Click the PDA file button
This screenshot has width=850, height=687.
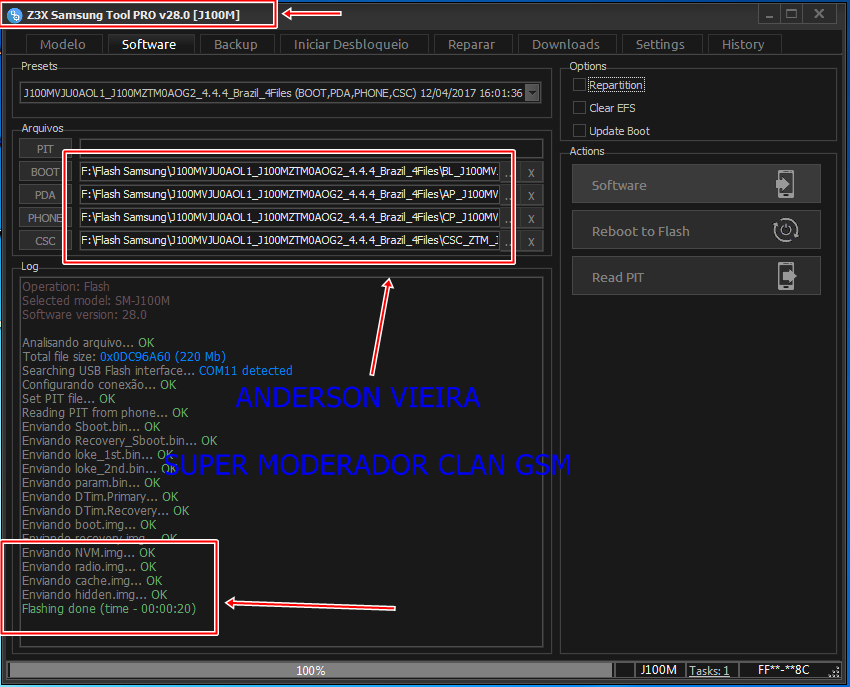(x=45, y=195)
